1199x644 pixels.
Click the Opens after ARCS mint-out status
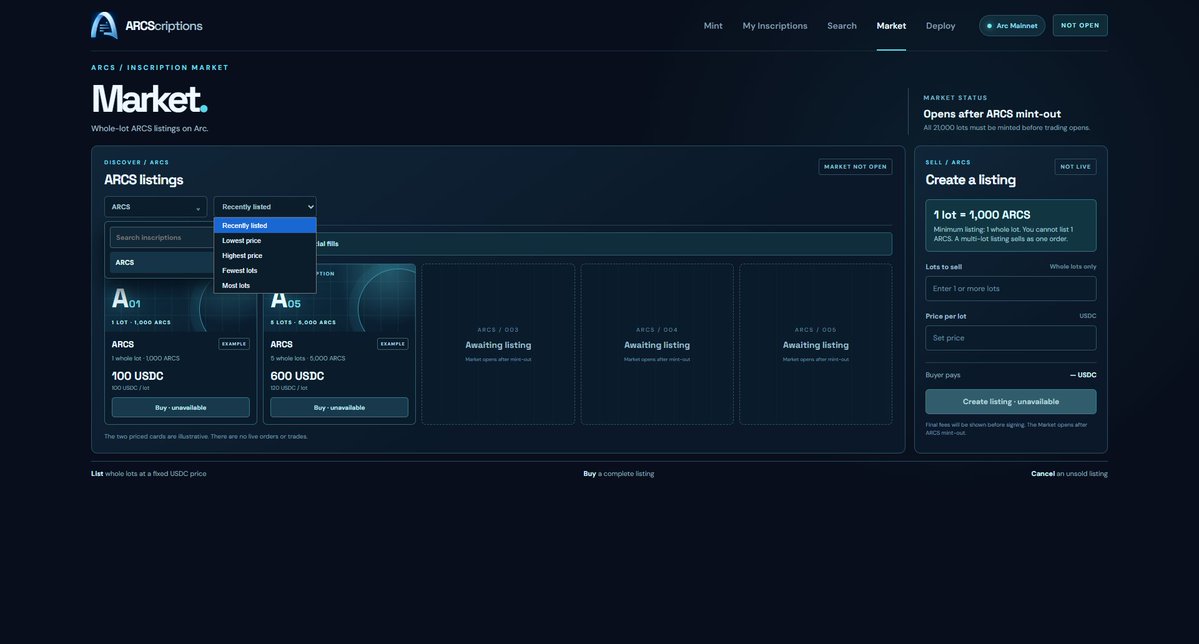click(992, 114)
